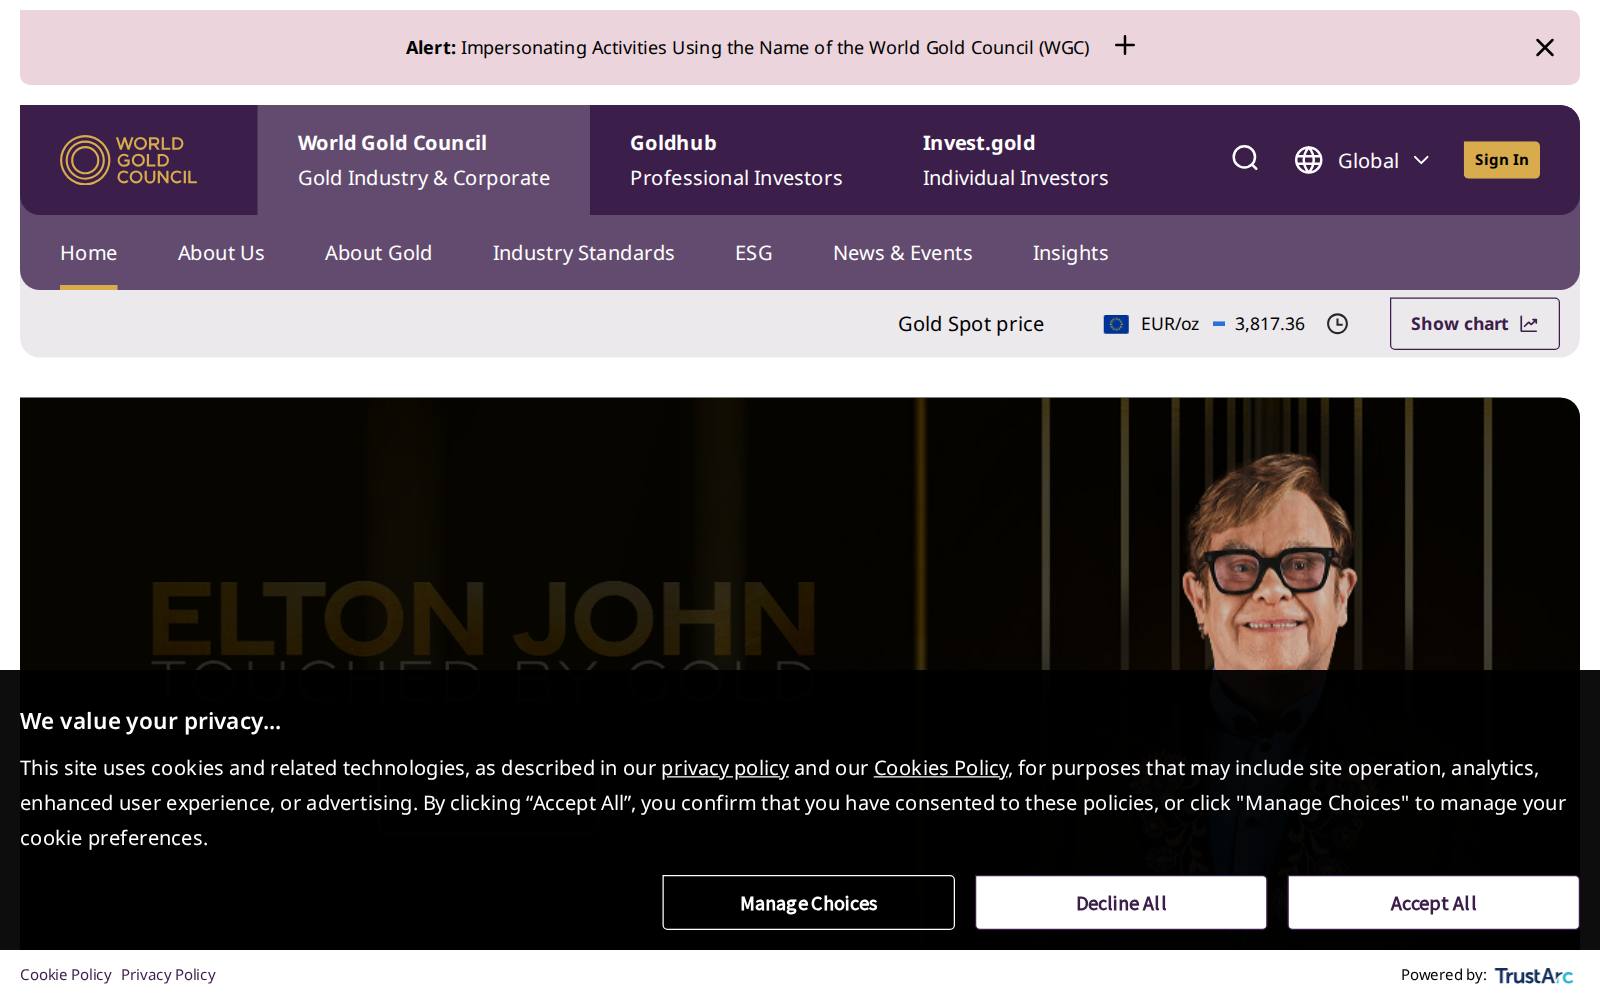This screenshot has height=1000, width=1600.
Task: Click the gold price 3,817.36 value
Action: (x=1269, y=324)
